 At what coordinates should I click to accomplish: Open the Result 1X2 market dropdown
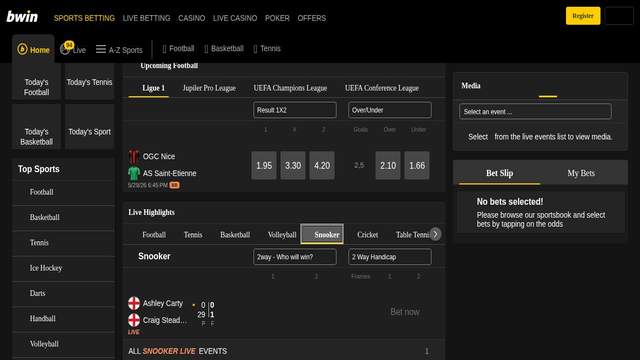click(x=295, y=110)
